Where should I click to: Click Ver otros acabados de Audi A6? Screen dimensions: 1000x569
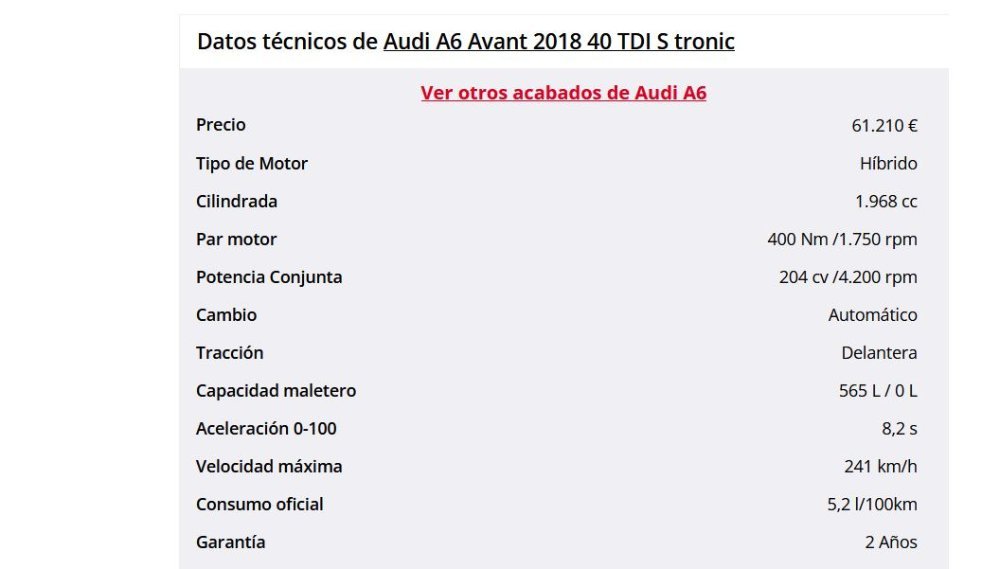[x=564, y=92]
